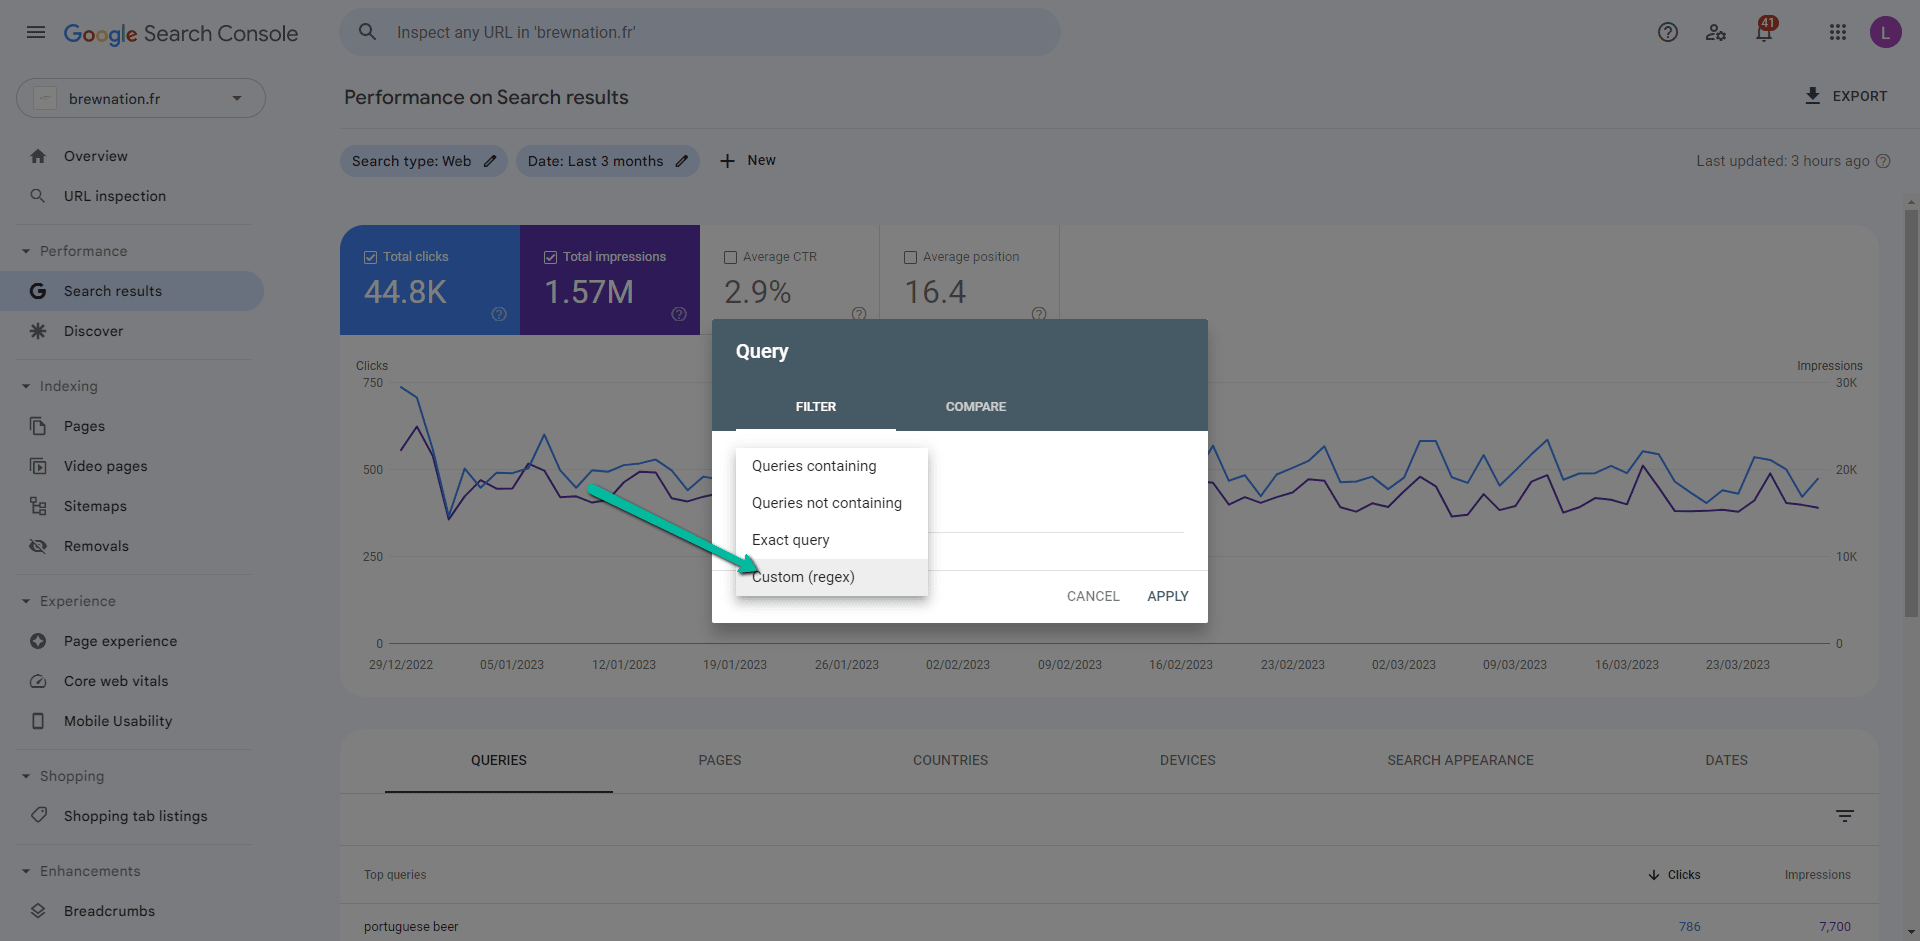Click the Video pages icon
This screenshot has width=1920, height=941.
(x=38, y=466)
